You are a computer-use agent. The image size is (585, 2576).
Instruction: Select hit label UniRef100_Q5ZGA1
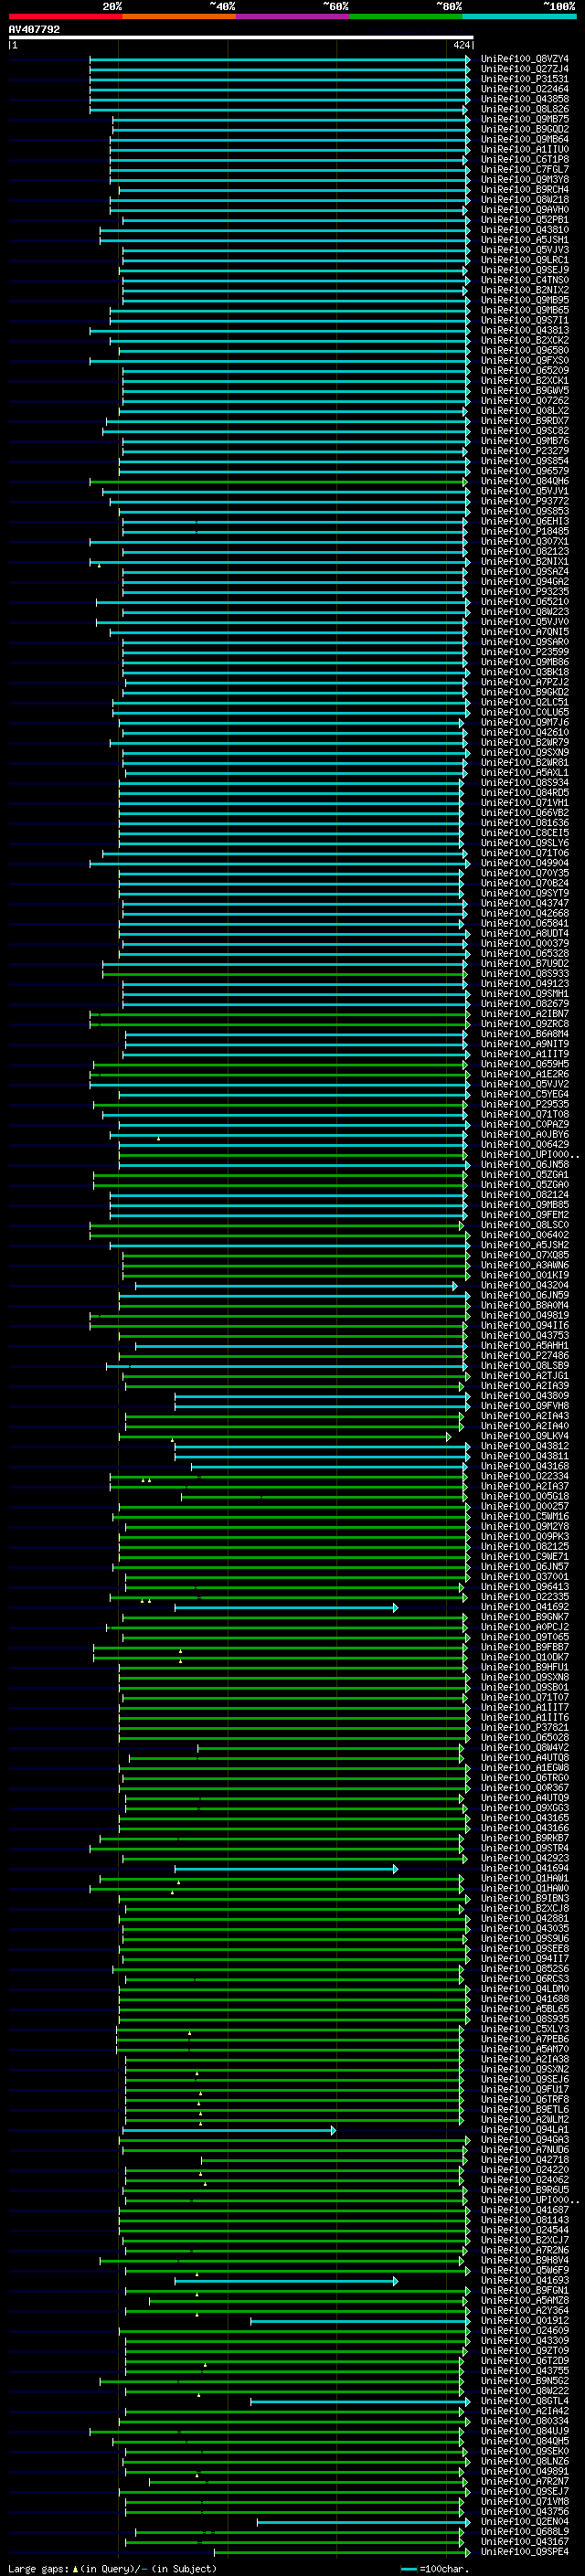pos(525,1174)
